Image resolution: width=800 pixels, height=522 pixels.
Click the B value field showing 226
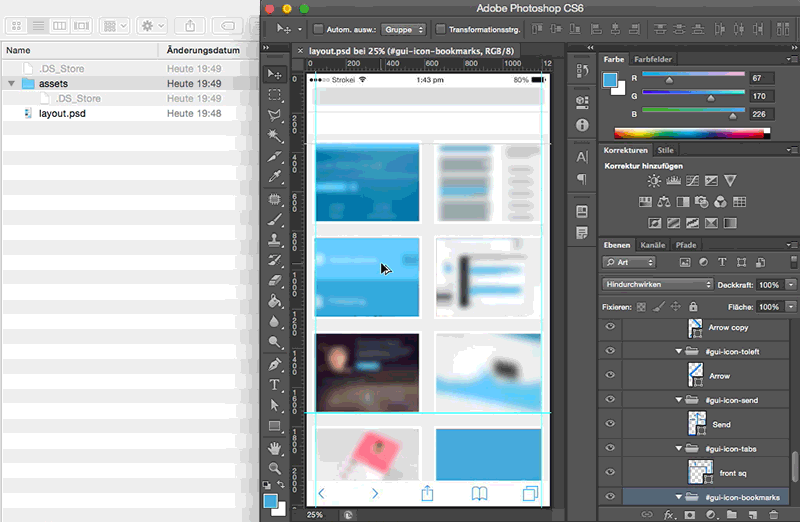[x=762, y=114]
